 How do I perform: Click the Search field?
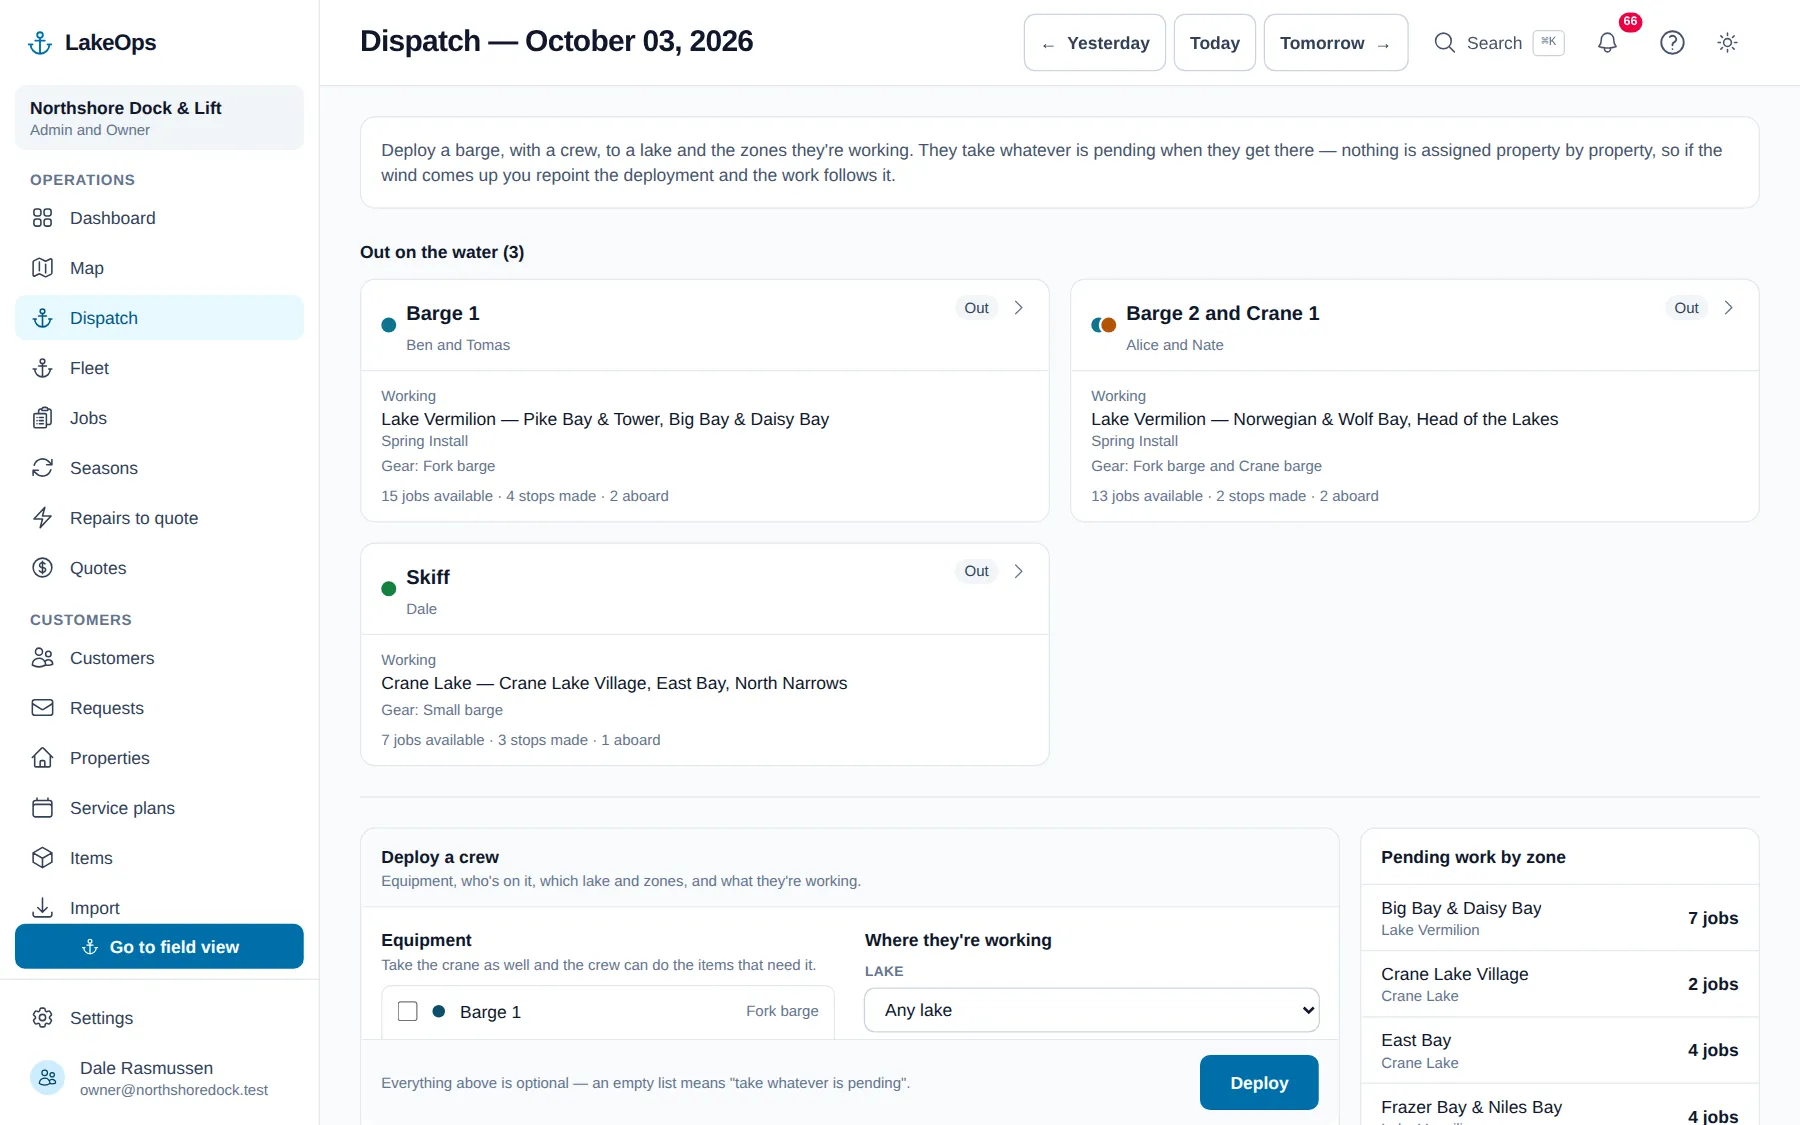(x=1498, y=43)
